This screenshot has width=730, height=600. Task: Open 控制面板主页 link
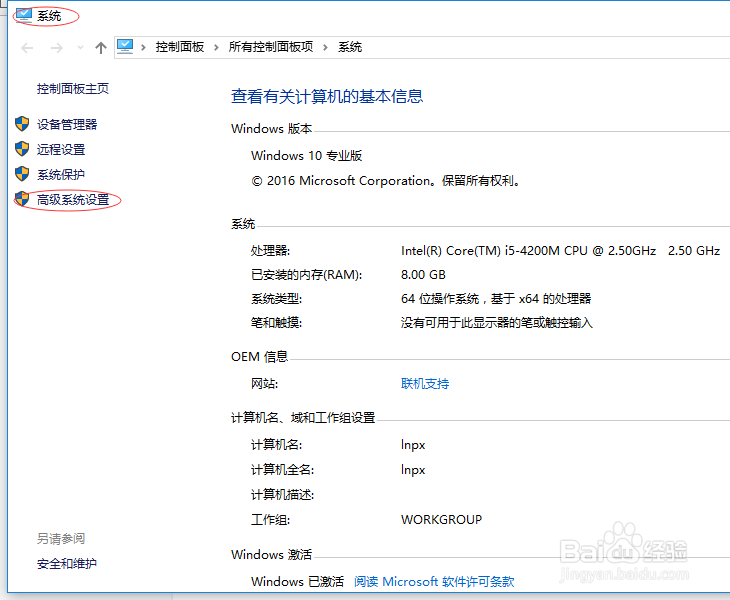(x=73, y=88)
